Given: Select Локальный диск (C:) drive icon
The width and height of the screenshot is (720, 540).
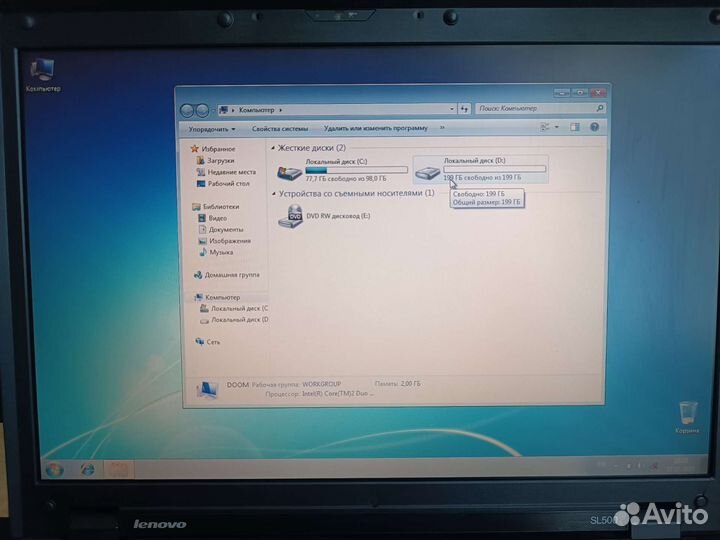Looking at the screenshot, I should [x=289, y=173].
